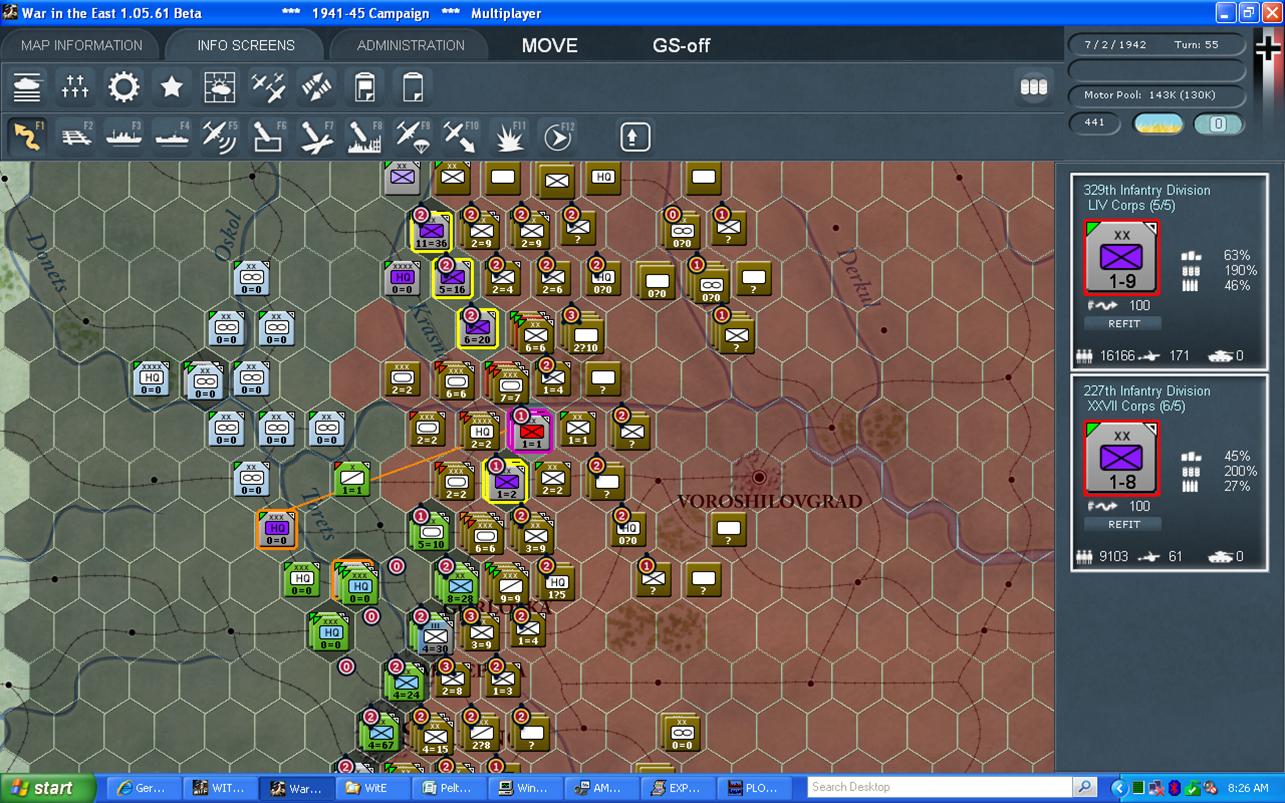The height and width of the screenshot is (803, 1285).
Task: Click the pill showing 0
Action: [1218, 124]
